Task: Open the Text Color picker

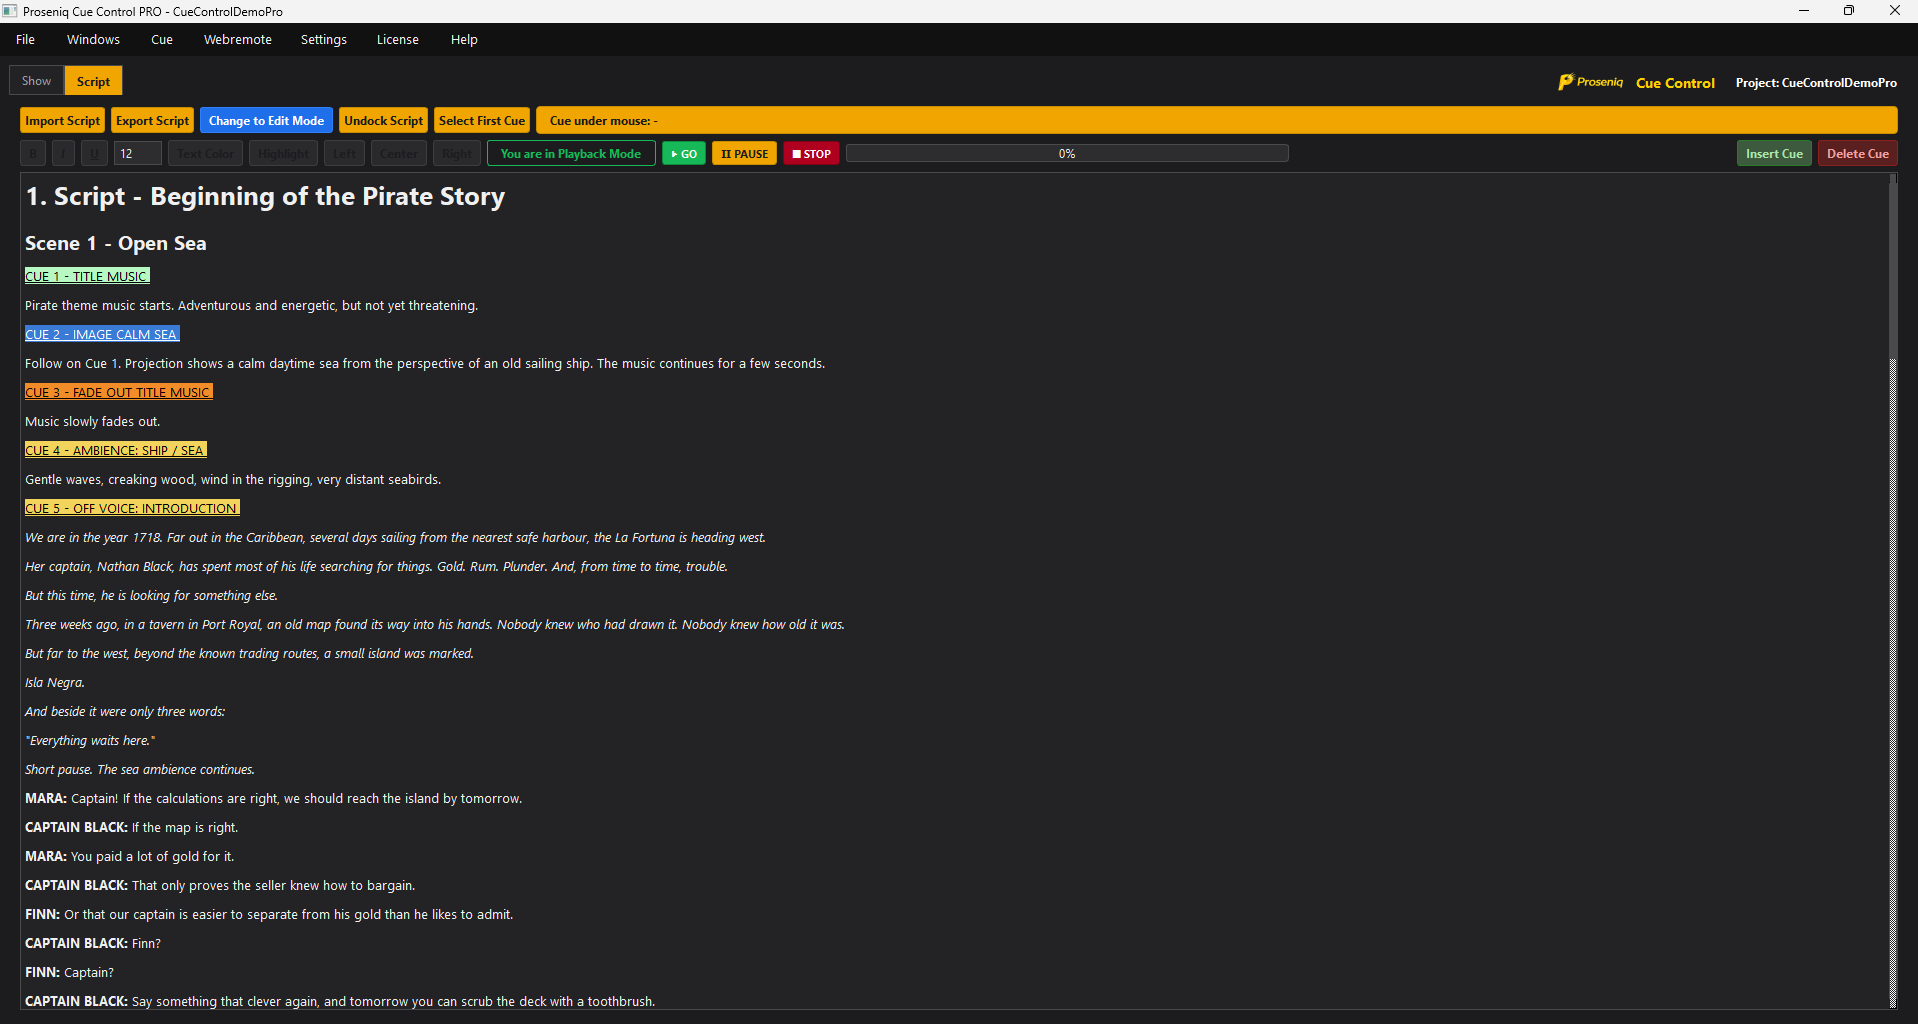Action: (205, 153)
